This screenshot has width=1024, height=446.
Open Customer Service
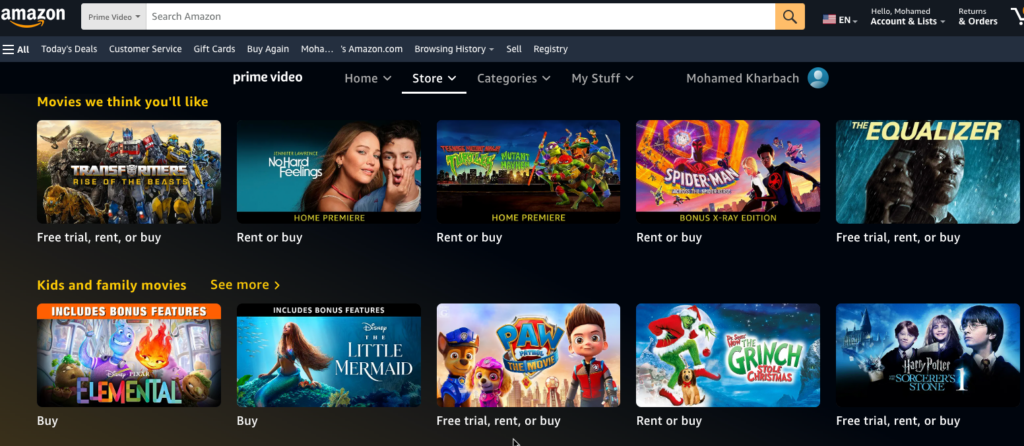point(145,49)
